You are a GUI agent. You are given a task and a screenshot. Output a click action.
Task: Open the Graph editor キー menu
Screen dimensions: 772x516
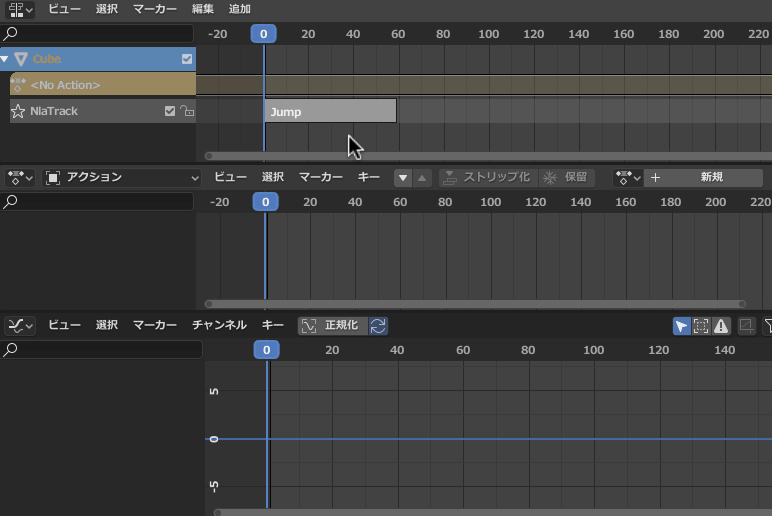tap(272, 325)
